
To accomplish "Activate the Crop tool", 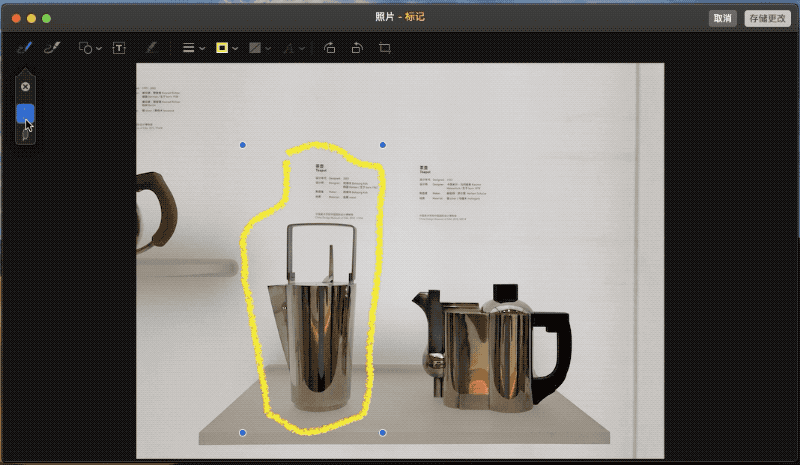I will 385,47.
